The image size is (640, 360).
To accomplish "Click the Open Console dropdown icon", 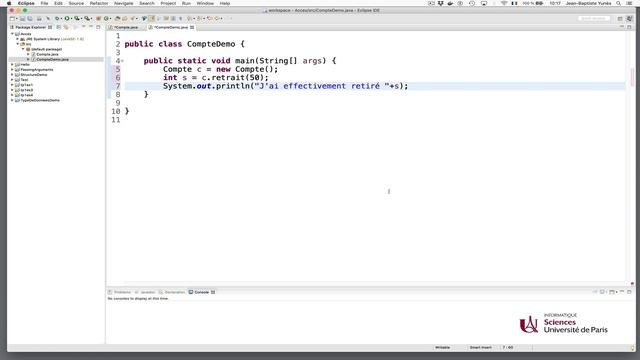I will click(x=611, y=292).
